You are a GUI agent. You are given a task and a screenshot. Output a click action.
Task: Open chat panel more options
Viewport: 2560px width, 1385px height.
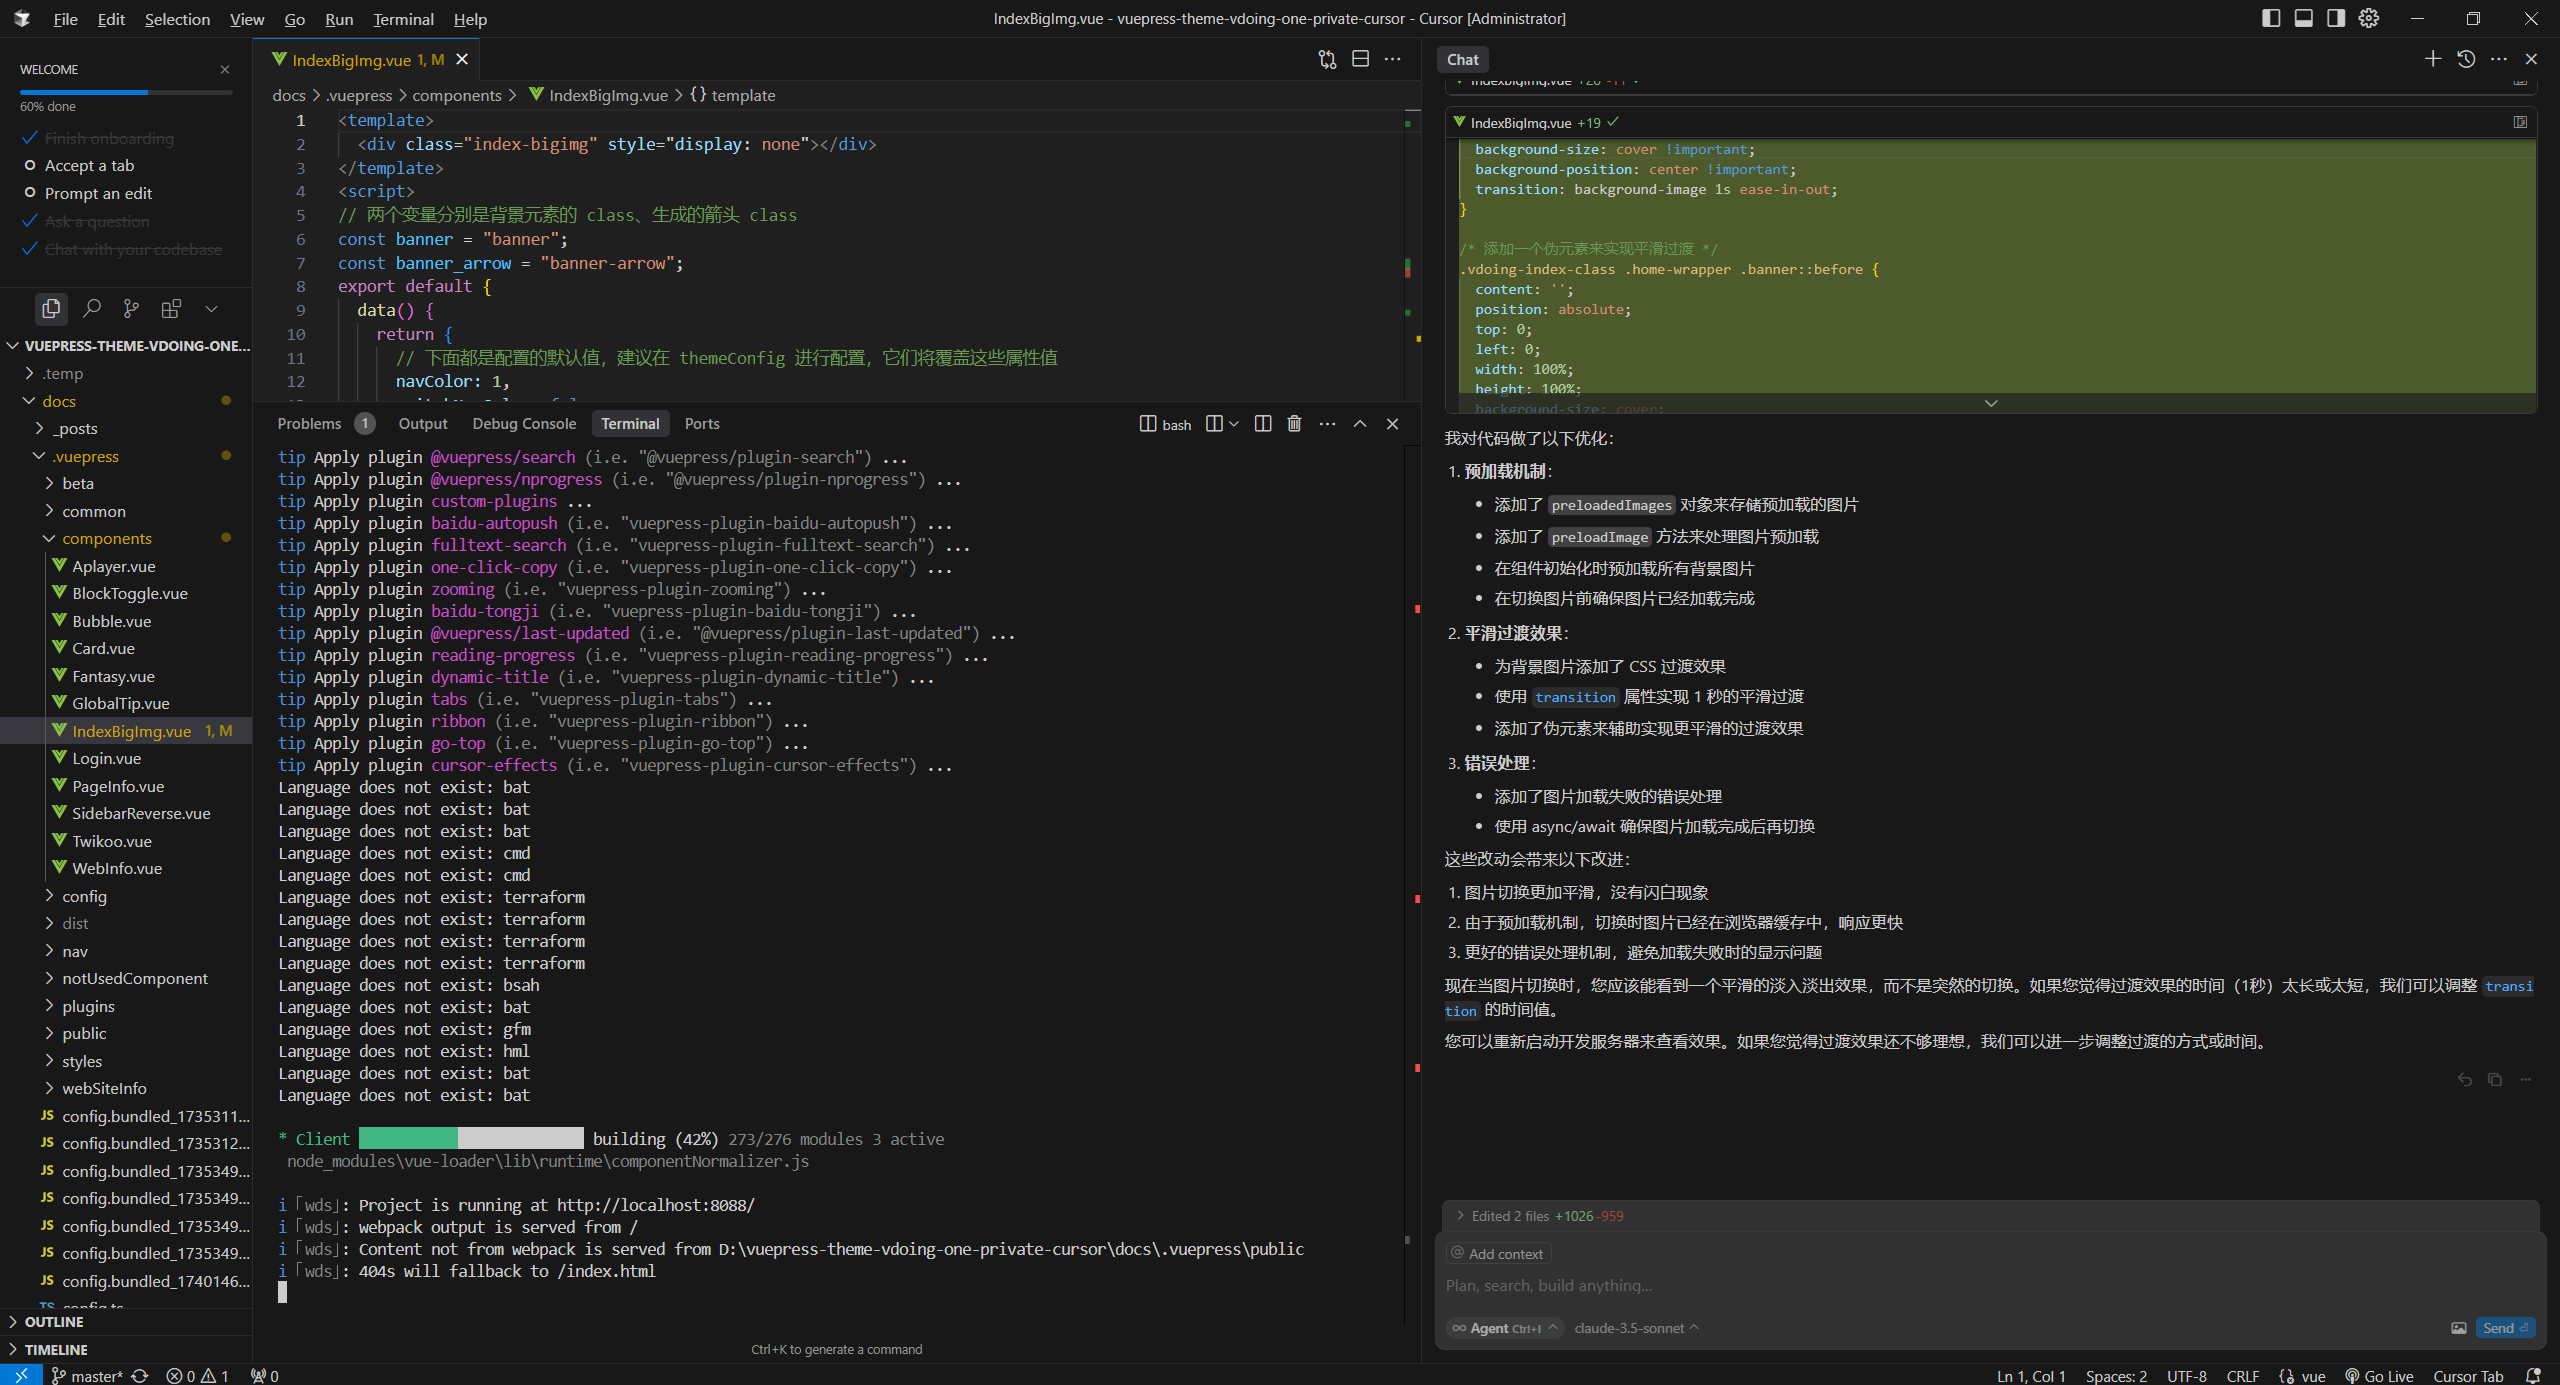click(2499, 59)
